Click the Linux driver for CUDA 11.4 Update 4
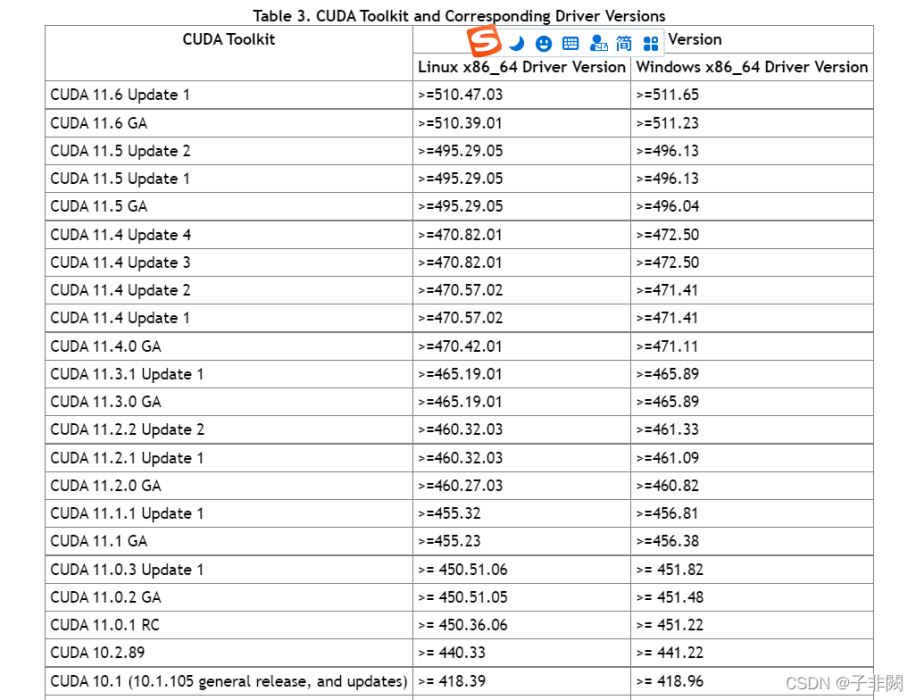 pos(521,235)
